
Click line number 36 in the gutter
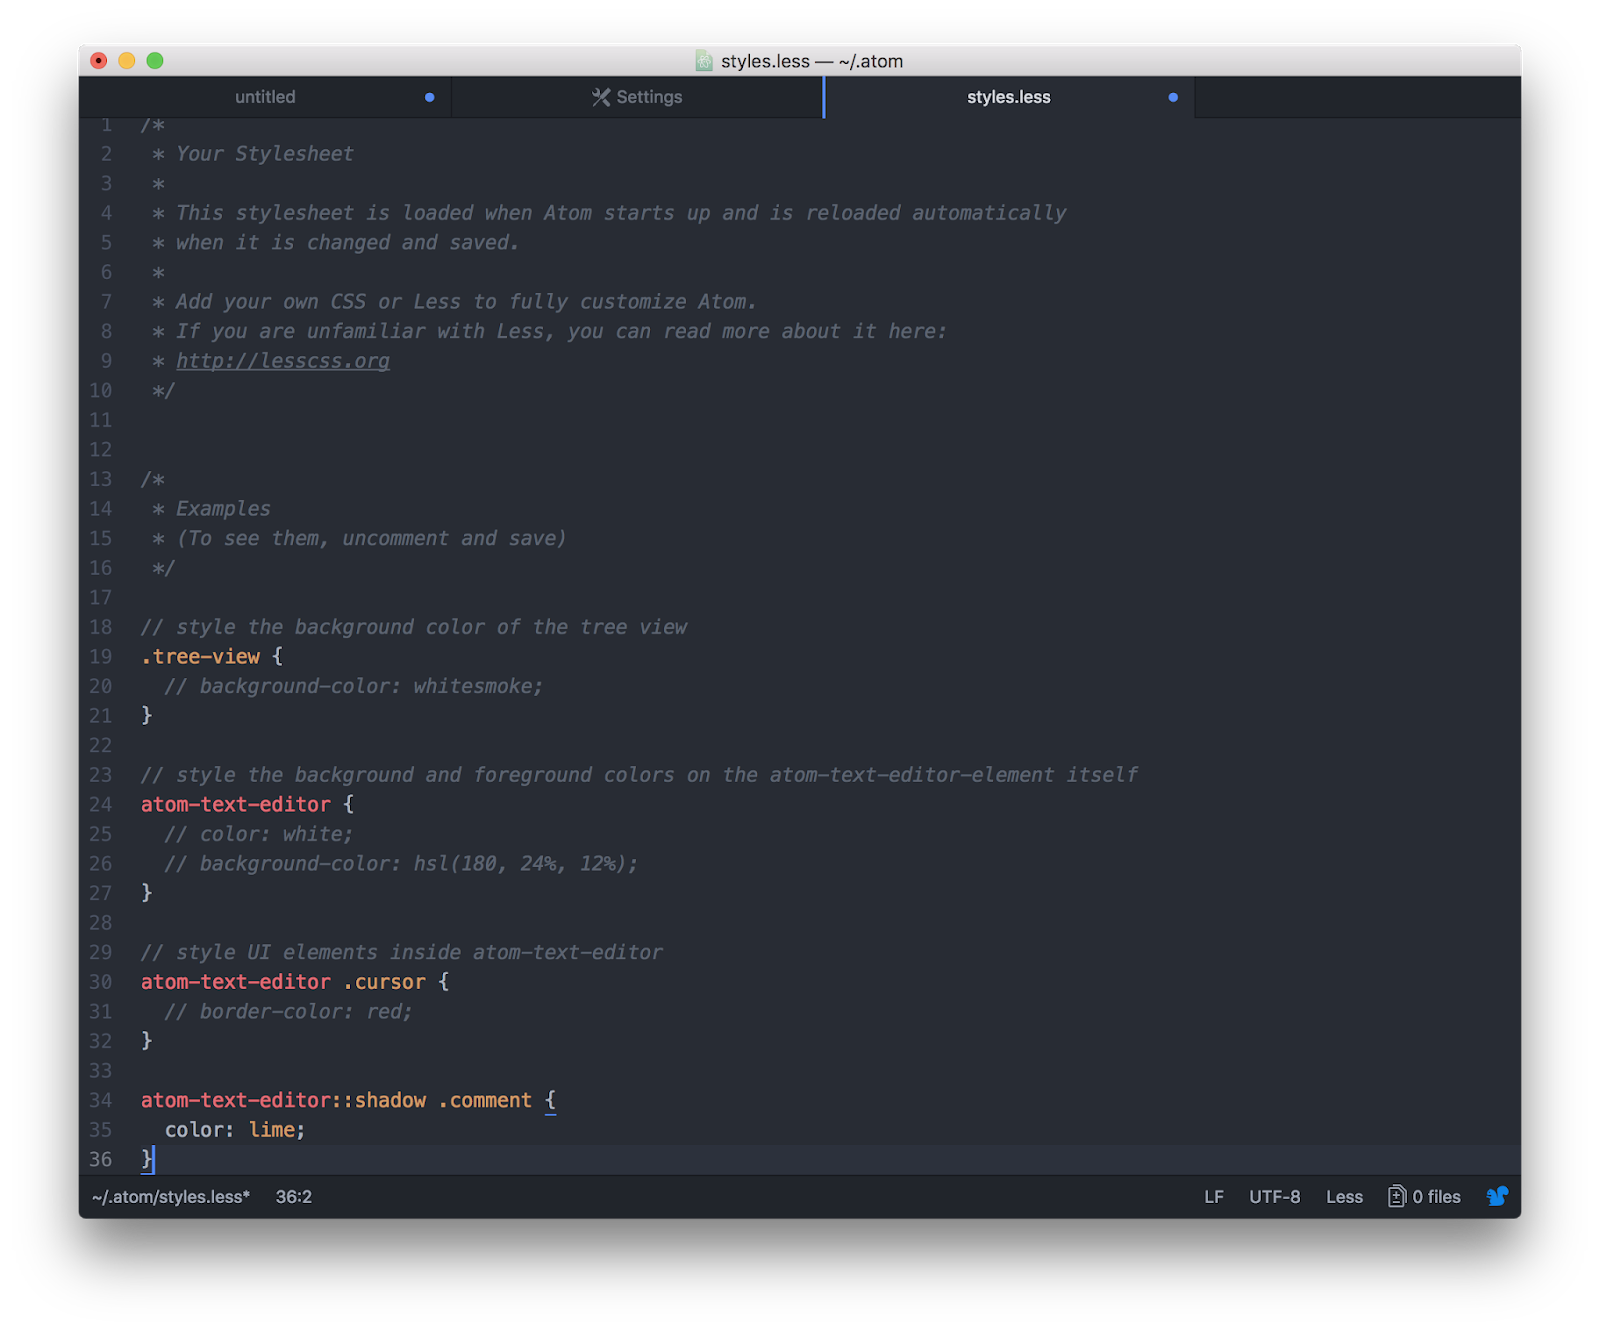(x=101, y=1159)
